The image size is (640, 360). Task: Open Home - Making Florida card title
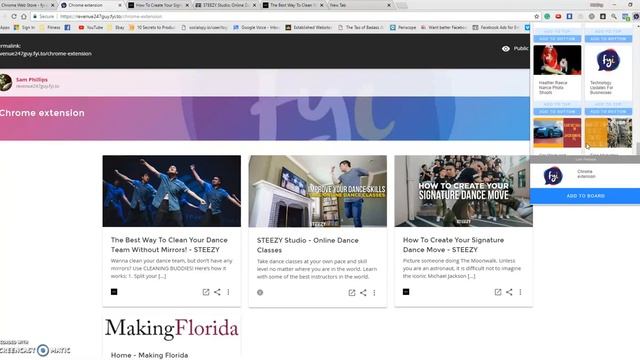[x=149, y=355]
